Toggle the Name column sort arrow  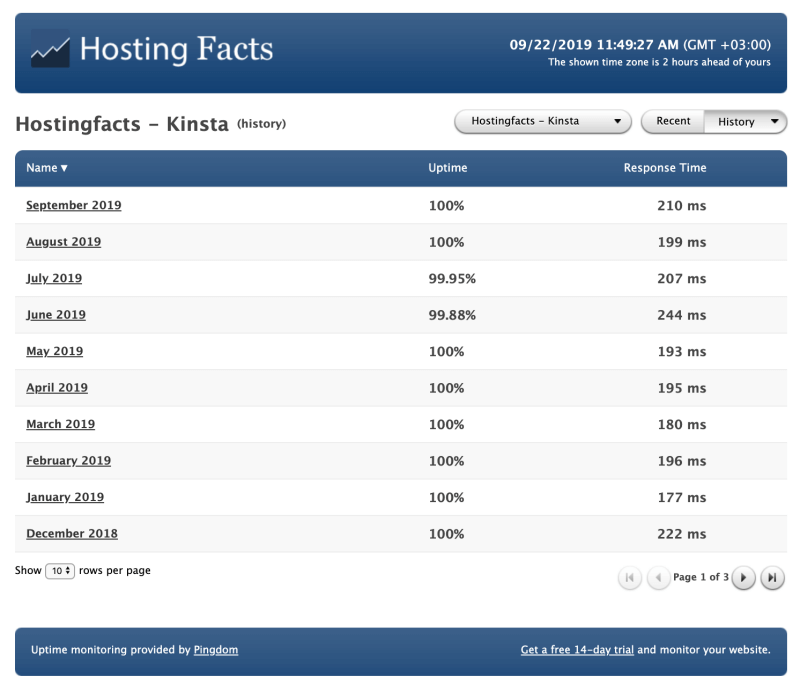click(64, 168)
